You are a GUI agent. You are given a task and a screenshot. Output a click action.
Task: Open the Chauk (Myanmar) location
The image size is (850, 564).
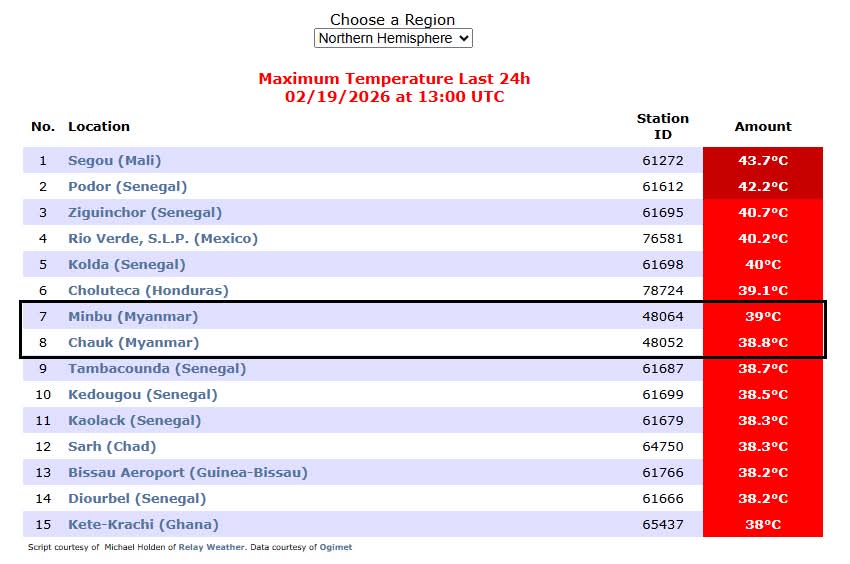coord(133,342)
